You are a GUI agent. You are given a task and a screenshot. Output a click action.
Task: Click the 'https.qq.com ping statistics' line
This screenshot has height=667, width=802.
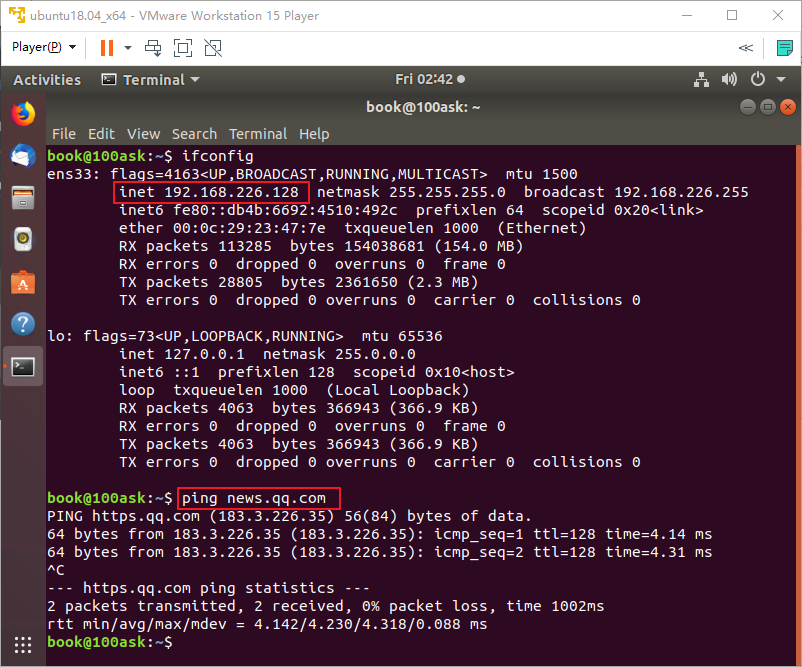(209, 588)
